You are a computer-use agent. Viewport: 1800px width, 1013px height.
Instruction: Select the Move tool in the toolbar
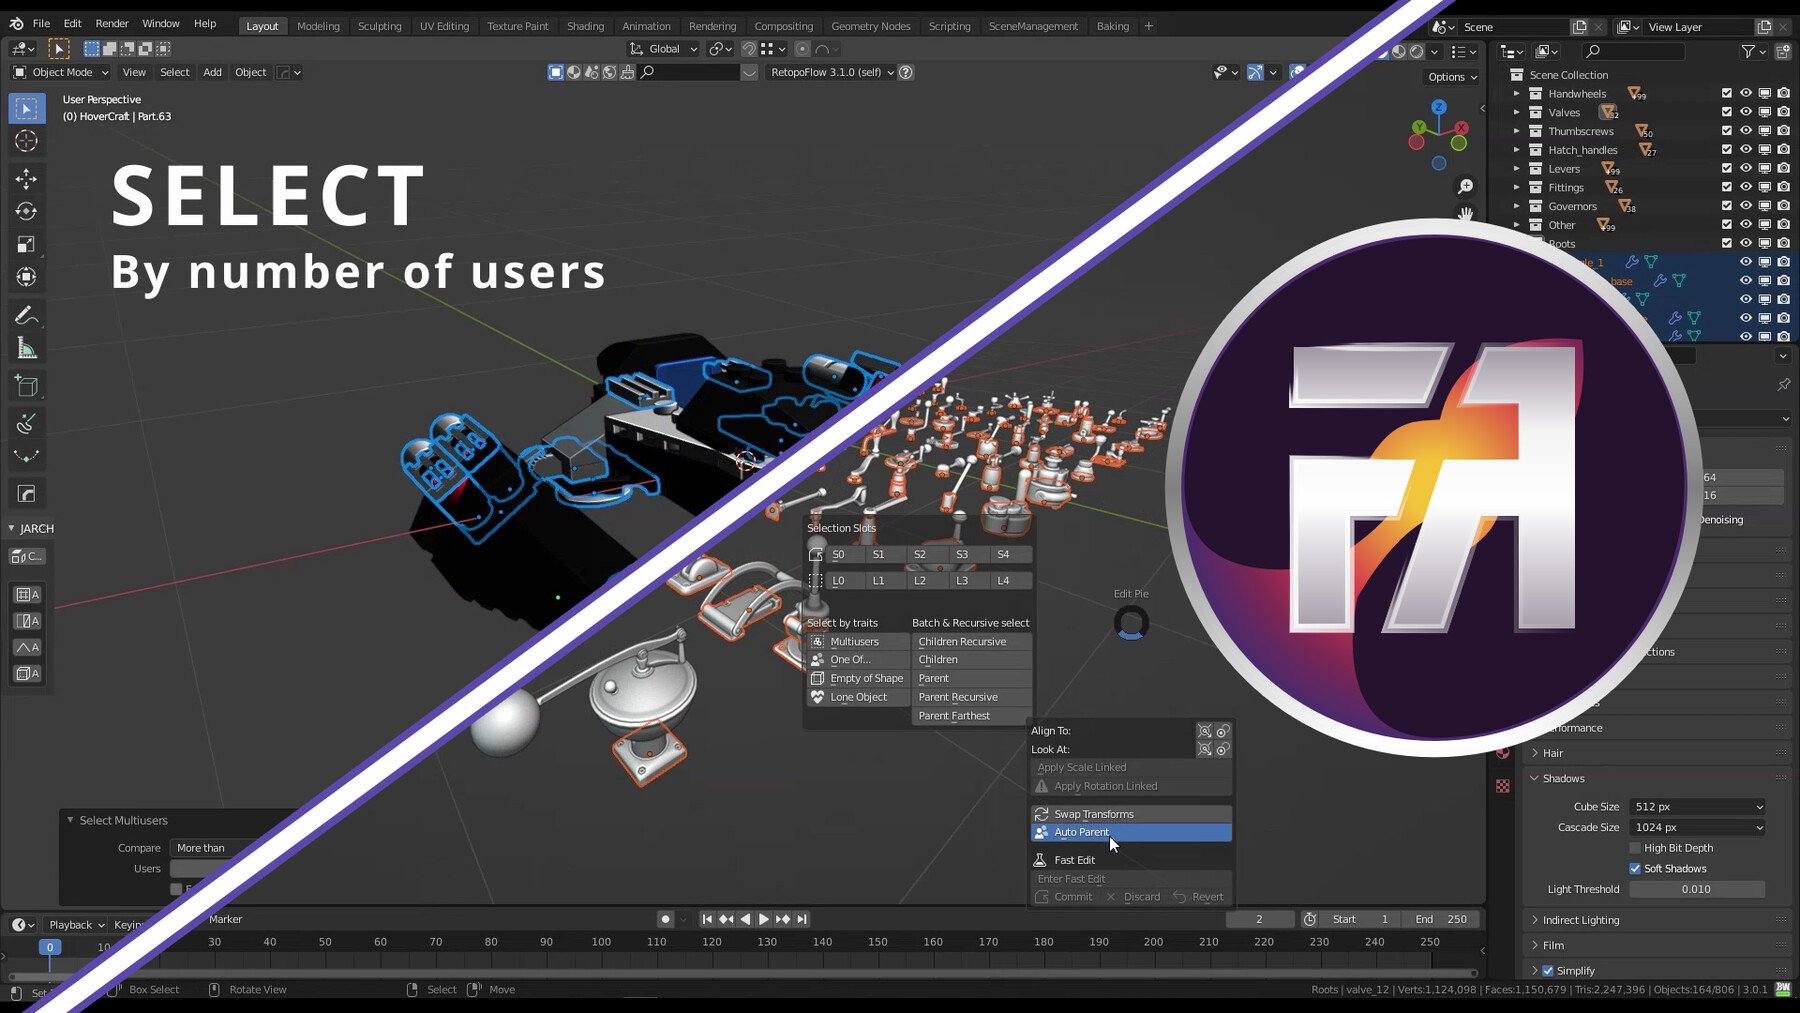tap(27, 179)
